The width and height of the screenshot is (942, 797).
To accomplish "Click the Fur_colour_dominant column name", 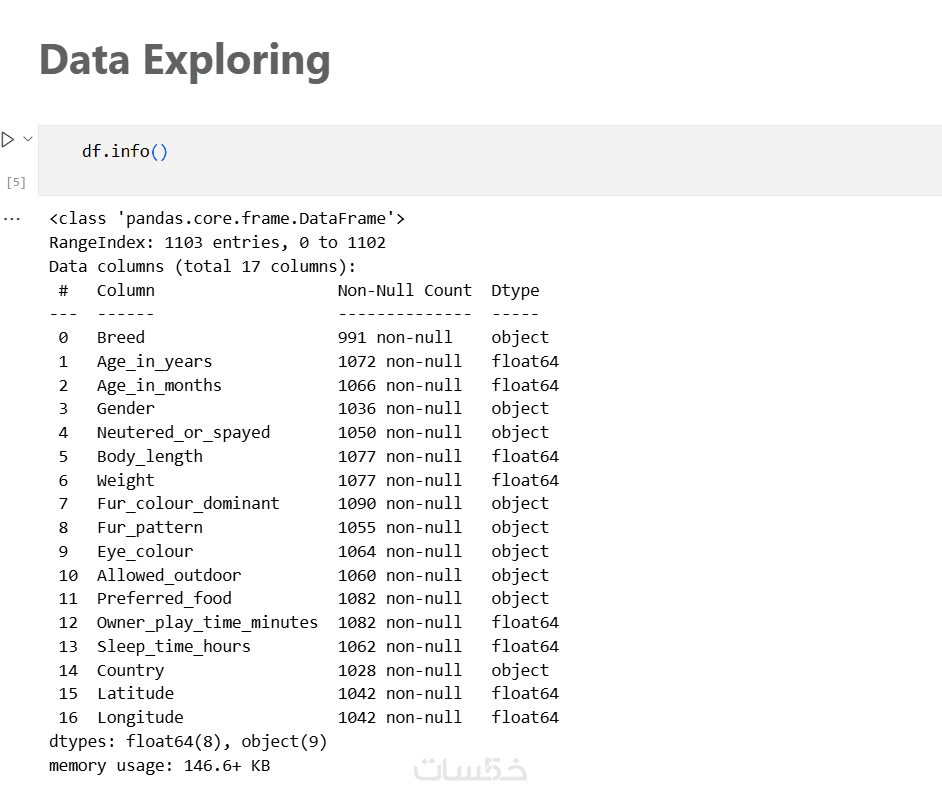I will pos(188,503).
